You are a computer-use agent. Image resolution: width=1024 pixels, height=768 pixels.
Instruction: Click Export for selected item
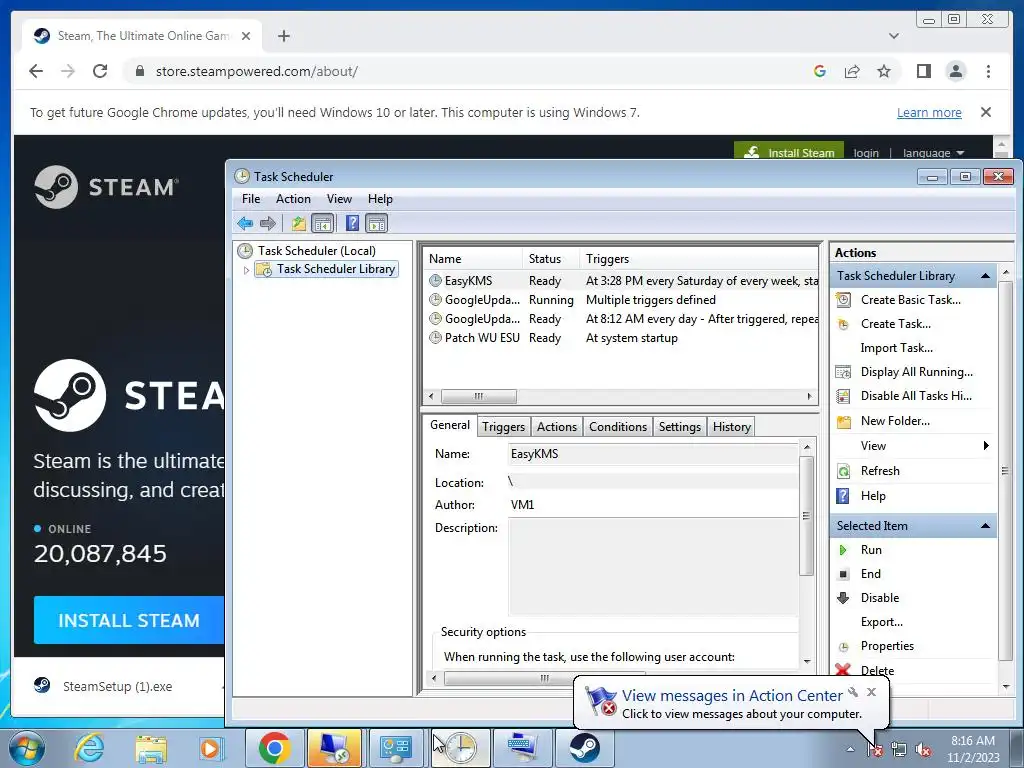point(881,622)
